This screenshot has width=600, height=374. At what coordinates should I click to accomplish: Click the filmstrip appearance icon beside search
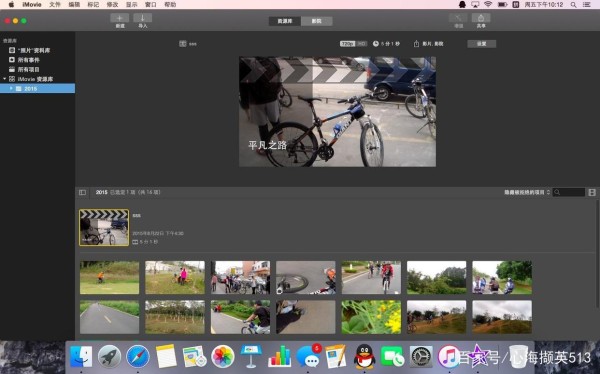(592, 192)
